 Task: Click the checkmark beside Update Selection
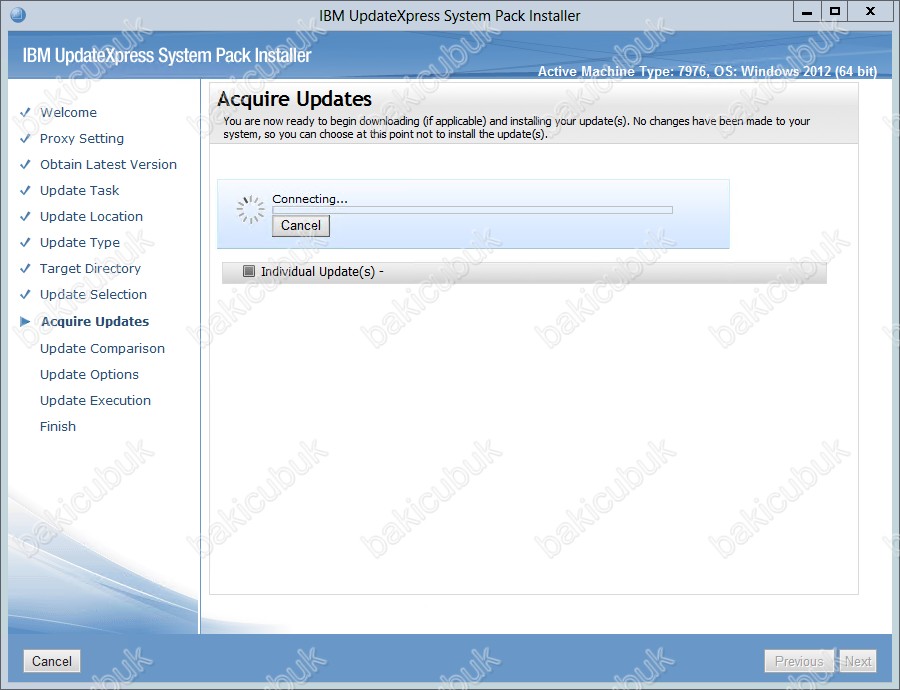coord(25,295)
